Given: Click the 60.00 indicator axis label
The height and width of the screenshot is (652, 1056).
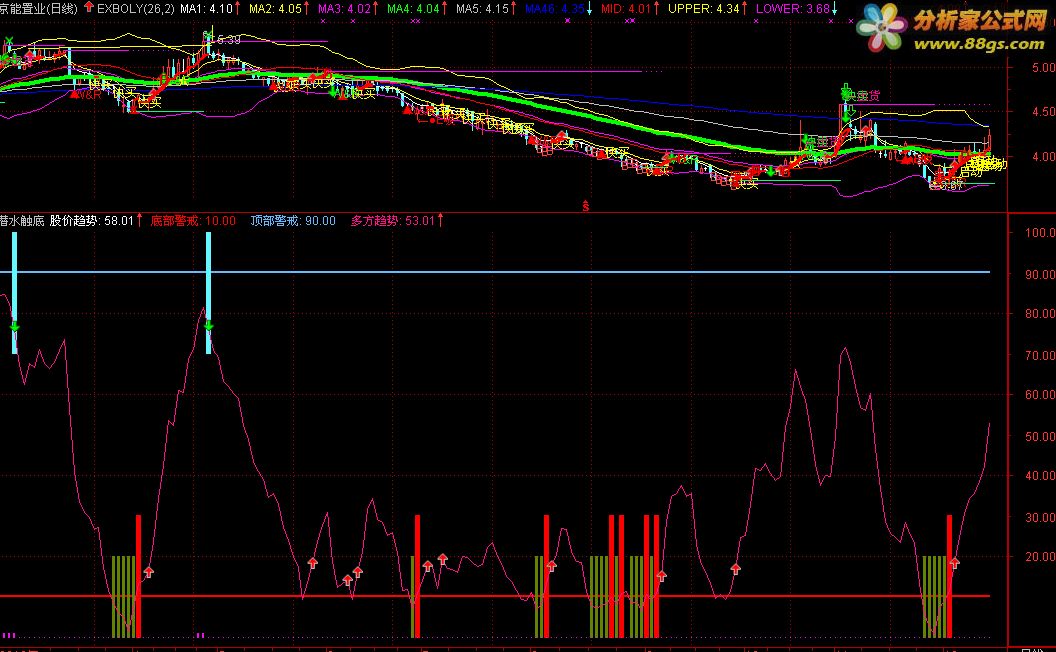Looking at the screenshot, I should pos(1040,395).
